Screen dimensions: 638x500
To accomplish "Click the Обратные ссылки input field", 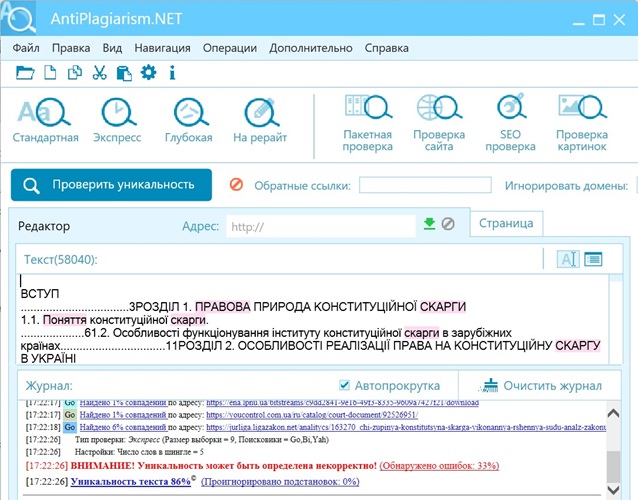I will [x=425, y=185].
